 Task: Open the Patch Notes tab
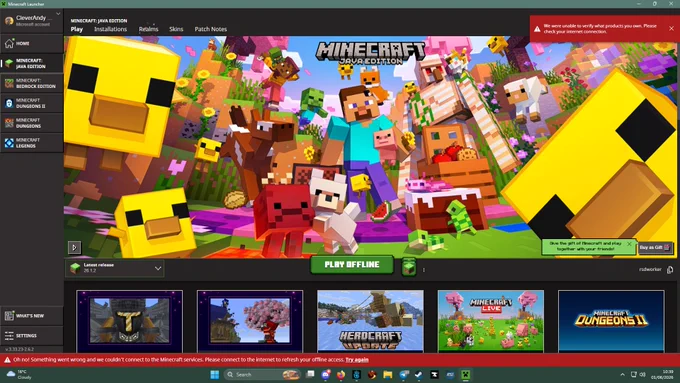pyautogui.click(x=210, y=29)
